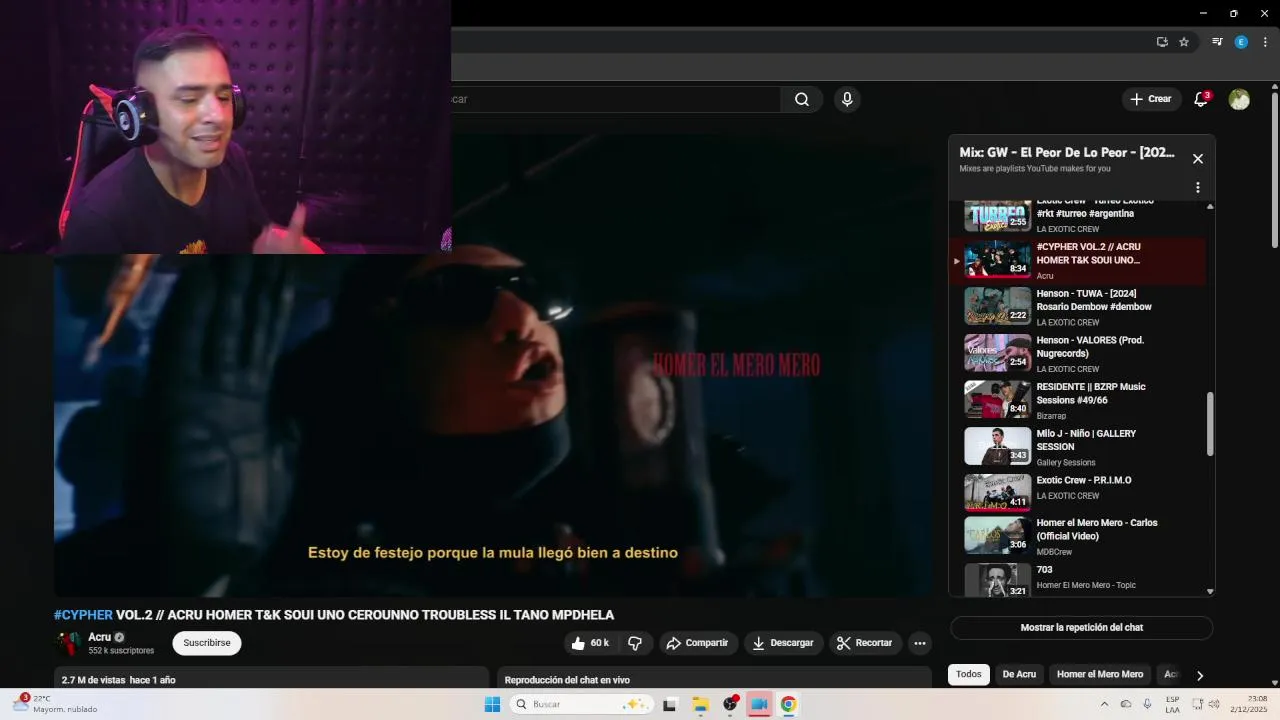Open Chrome media controls icon

1217,42
